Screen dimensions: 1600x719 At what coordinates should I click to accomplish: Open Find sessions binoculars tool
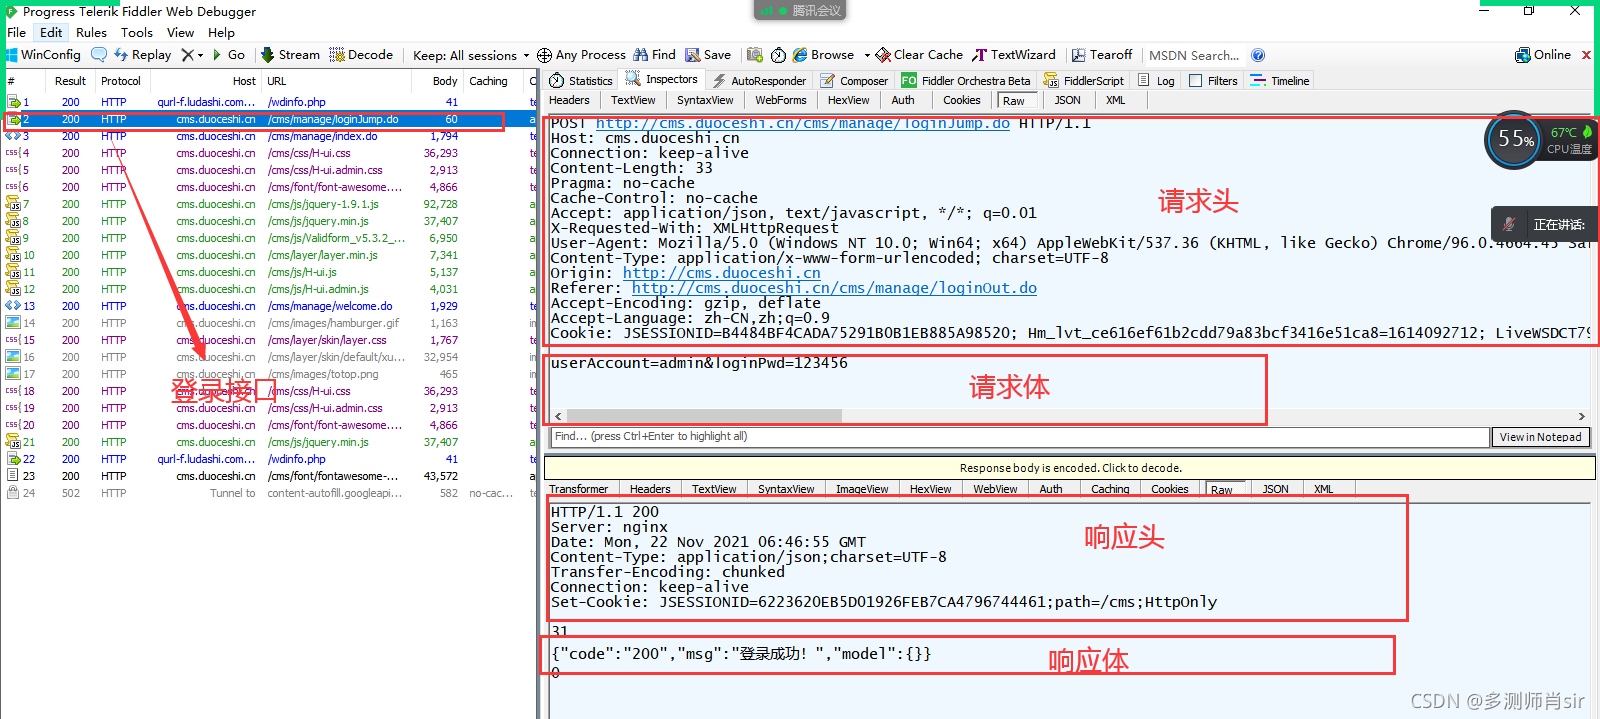655,55
